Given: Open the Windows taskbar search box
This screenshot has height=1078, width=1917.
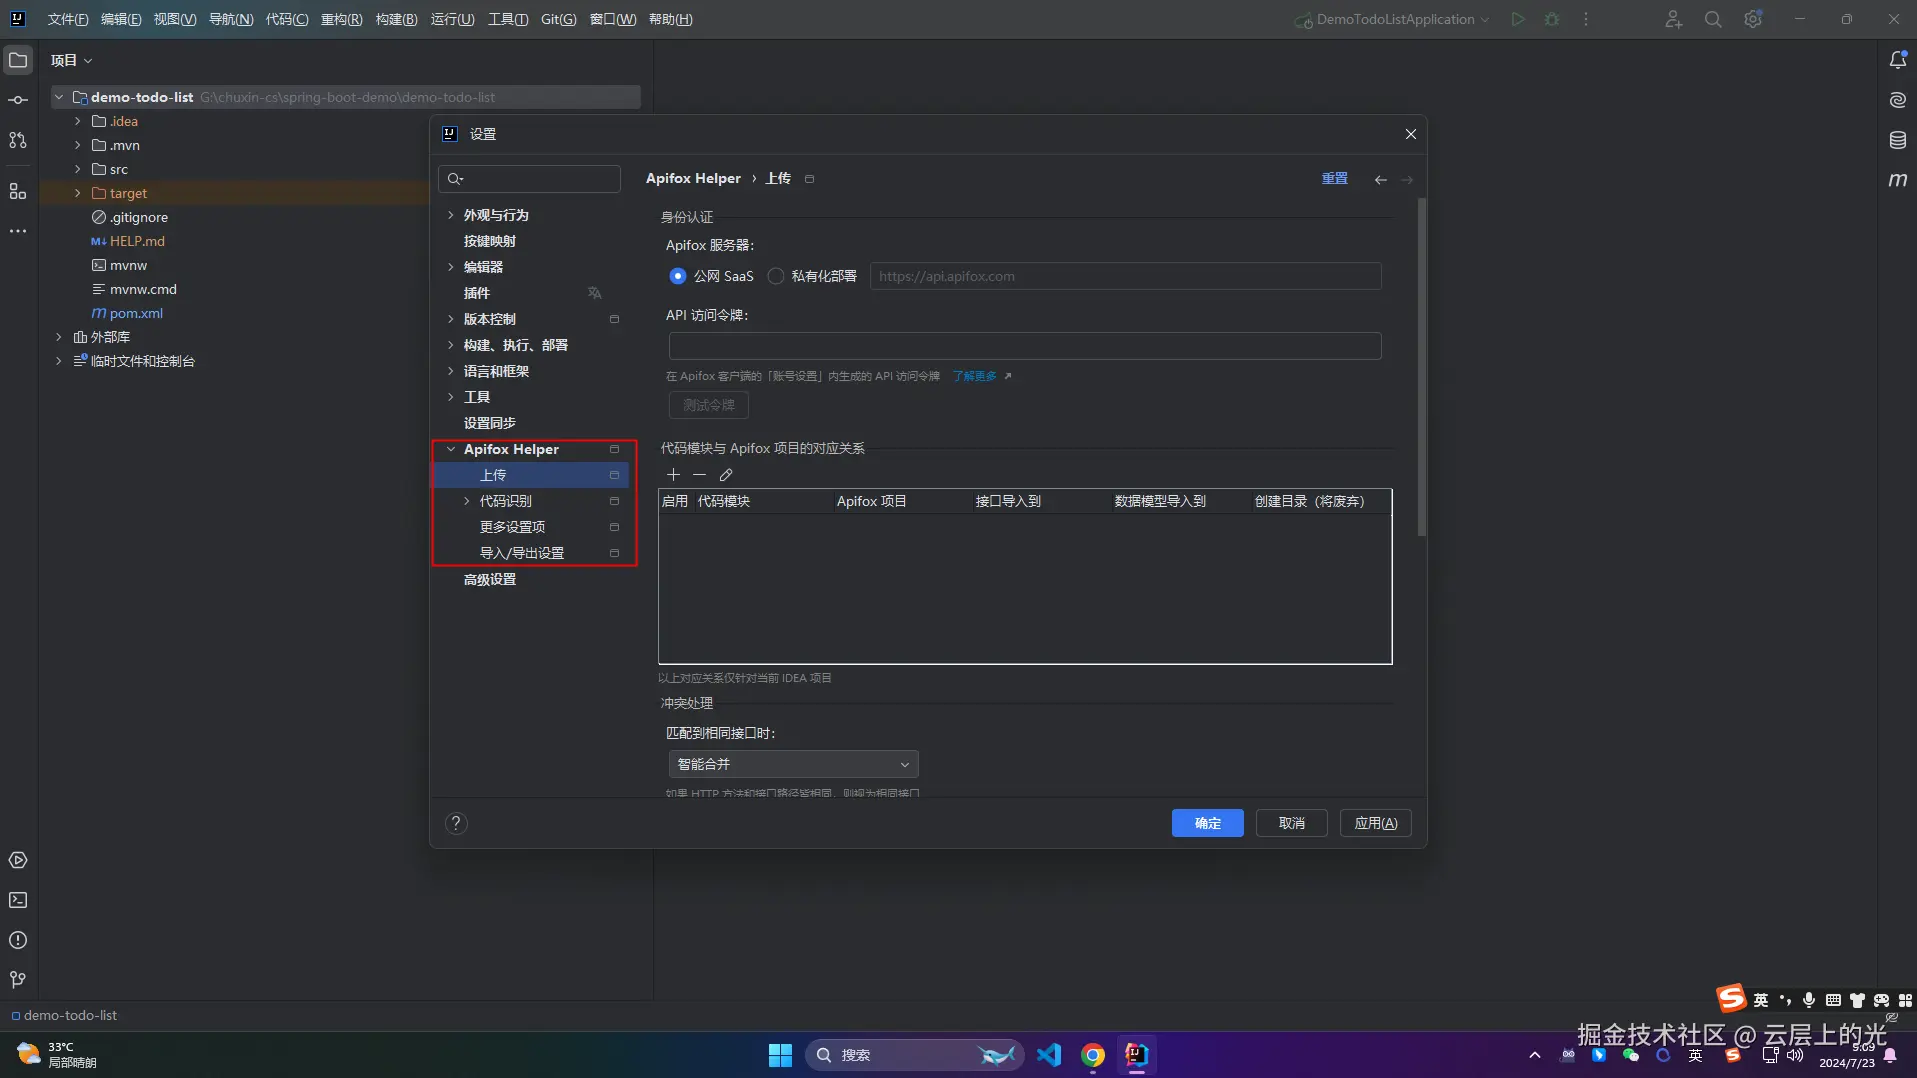Looking at the screenshot, I should pyautogui.click(x=913, y=1055).
